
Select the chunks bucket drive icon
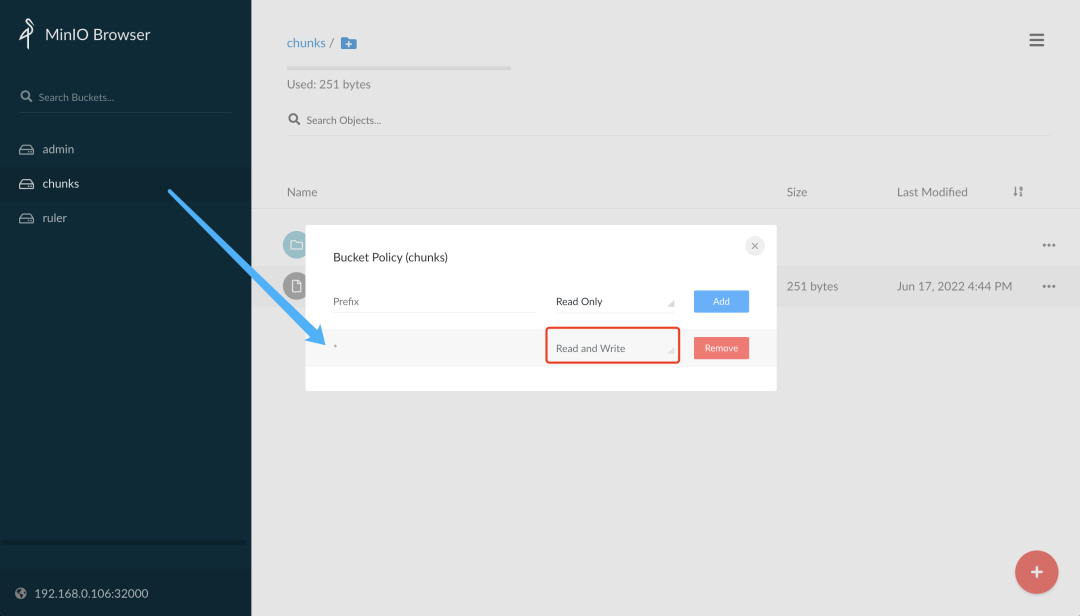click(x=26, y=184)
